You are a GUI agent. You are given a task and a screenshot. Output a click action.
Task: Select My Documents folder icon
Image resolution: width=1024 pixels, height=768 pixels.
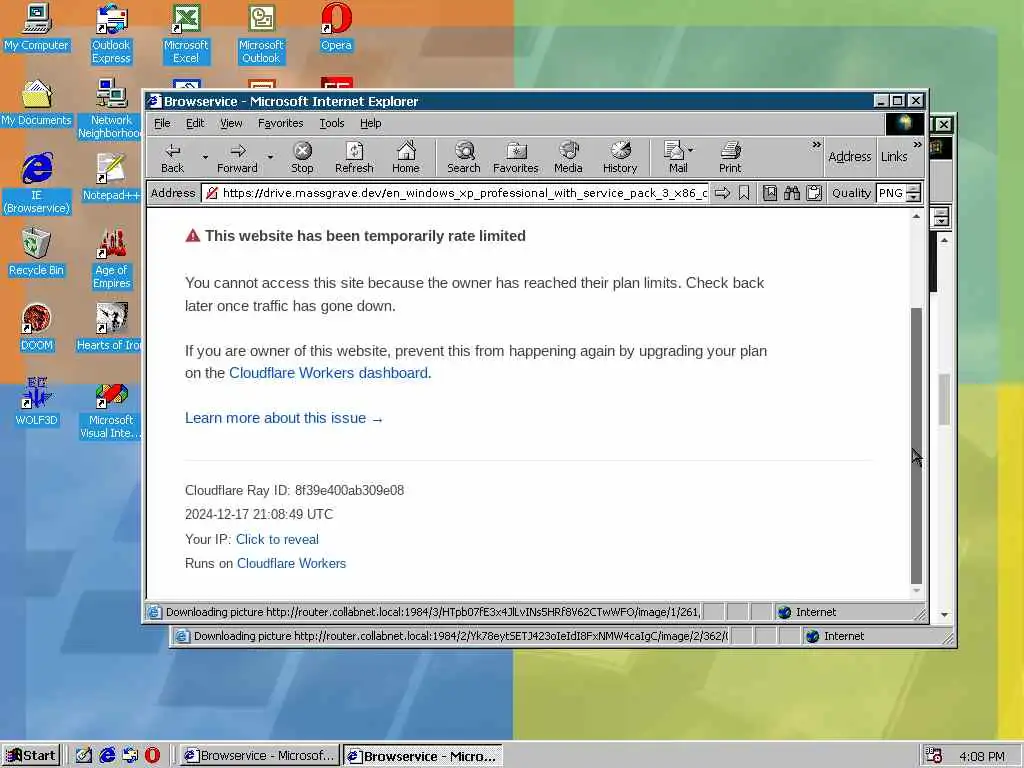[36, 103]
